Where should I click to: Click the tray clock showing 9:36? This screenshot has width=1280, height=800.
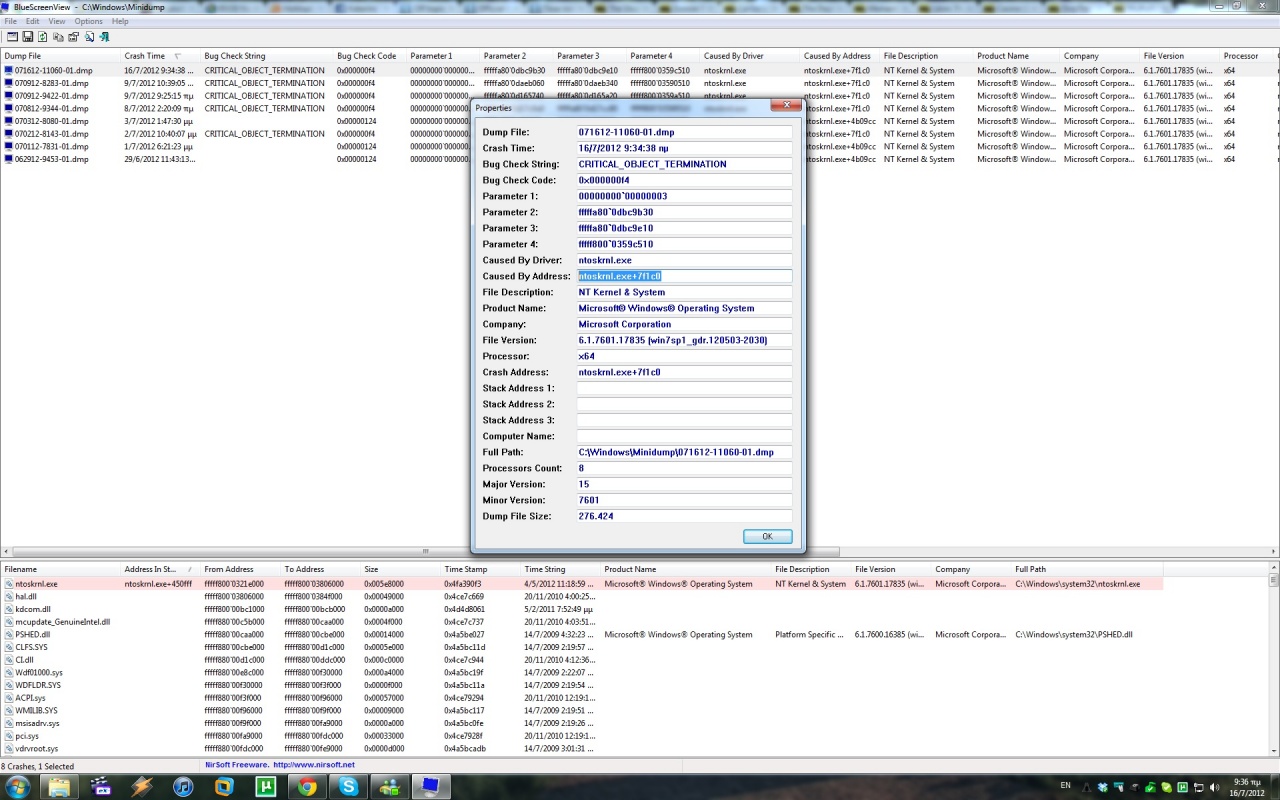pyautogui.click(x=1247, y=787)
